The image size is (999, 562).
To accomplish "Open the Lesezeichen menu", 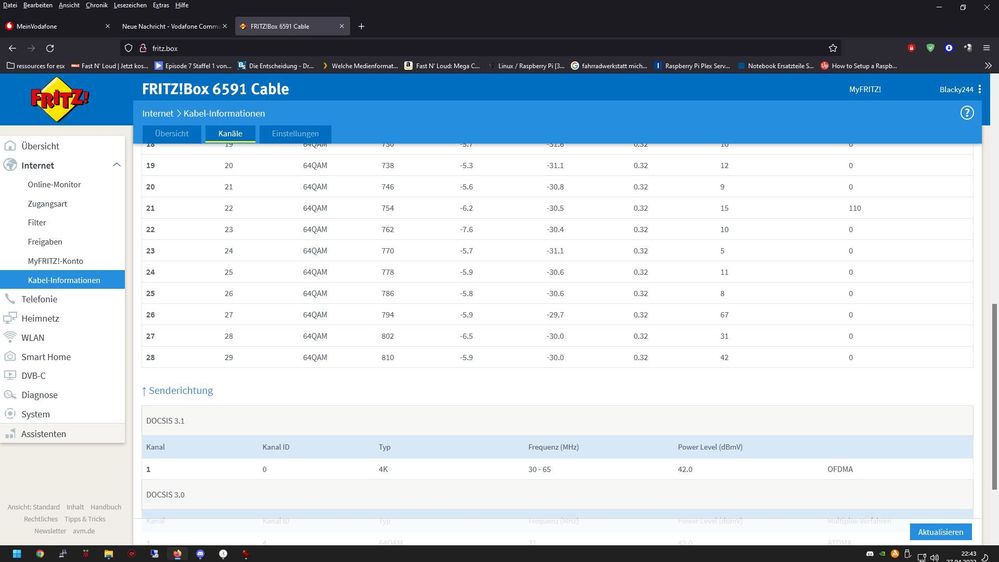I will pyautogui.click(x=130, y=5).
